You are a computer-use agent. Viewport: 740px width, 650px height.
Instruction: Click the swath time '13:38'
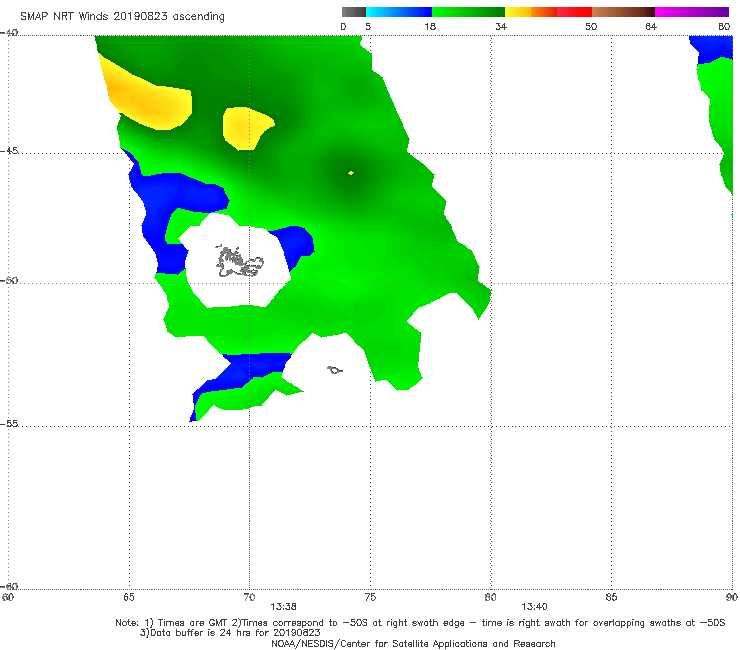click(283, 607)
